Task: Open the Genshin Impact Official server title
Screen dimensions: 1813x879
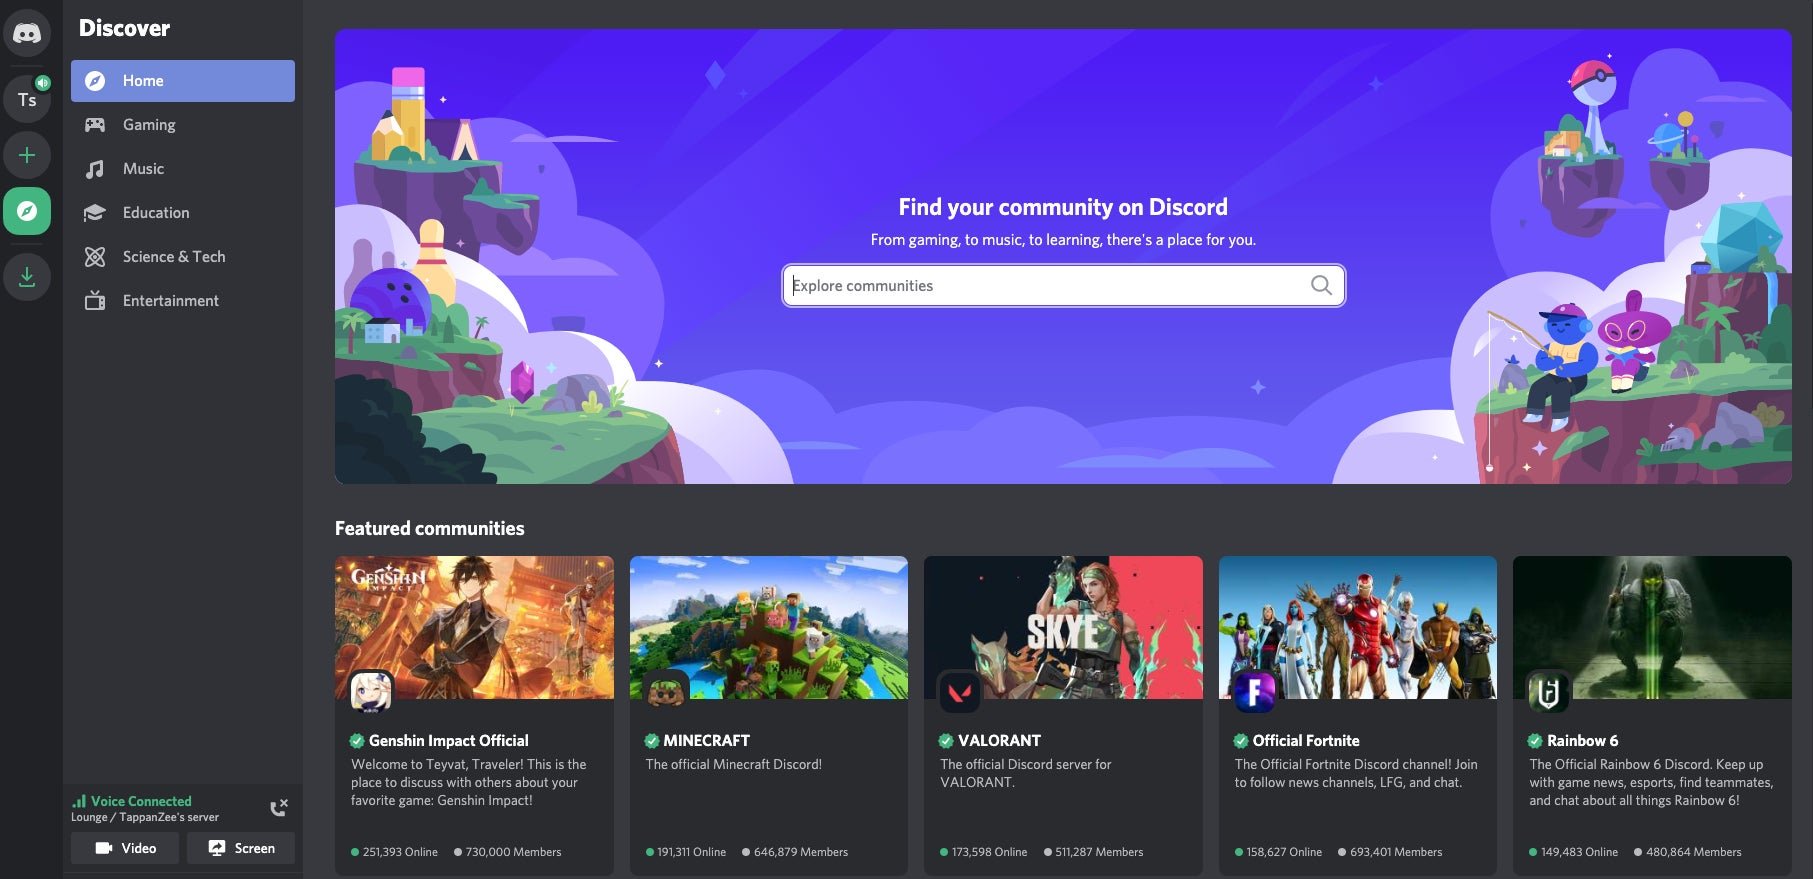Action: 449,741
